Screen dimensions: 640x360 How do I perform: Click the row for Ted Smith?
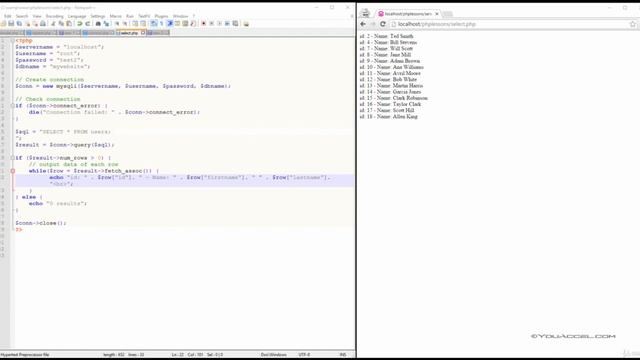point(386,36)
